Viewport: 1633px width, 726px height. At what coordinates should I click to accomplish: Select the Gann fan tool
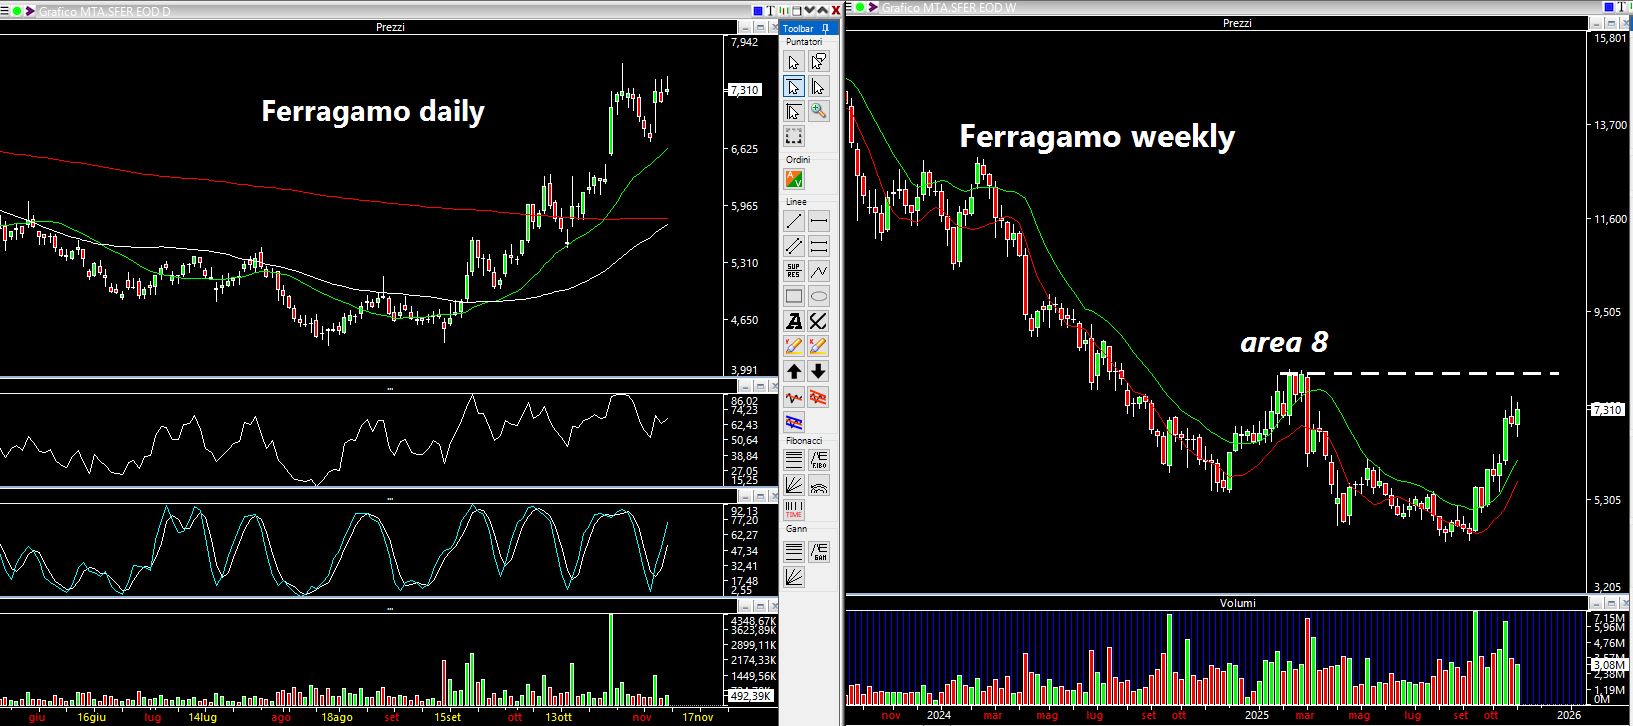pyautogui.click(x=794, y=575)
